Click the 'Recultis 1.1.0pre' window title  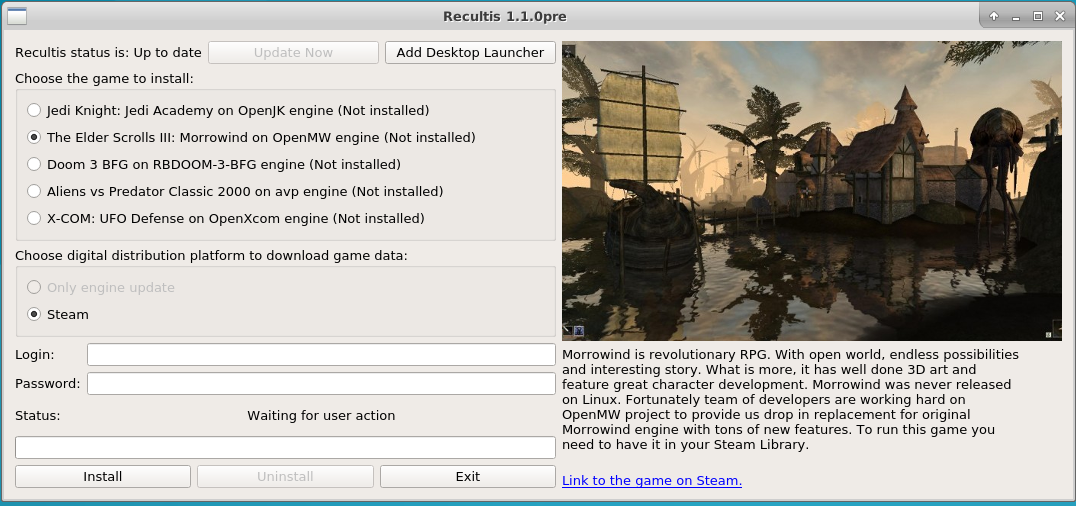504,16
